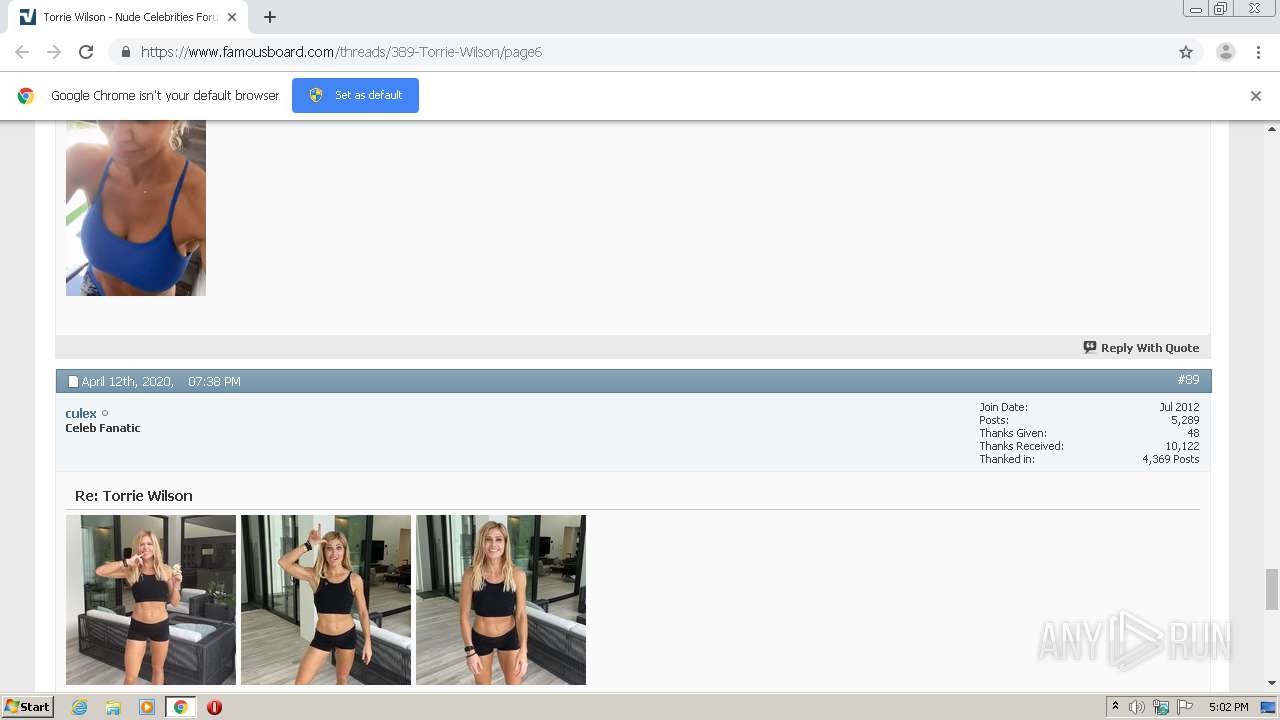Open post number #89 permalink

(x=1188, y=380)
